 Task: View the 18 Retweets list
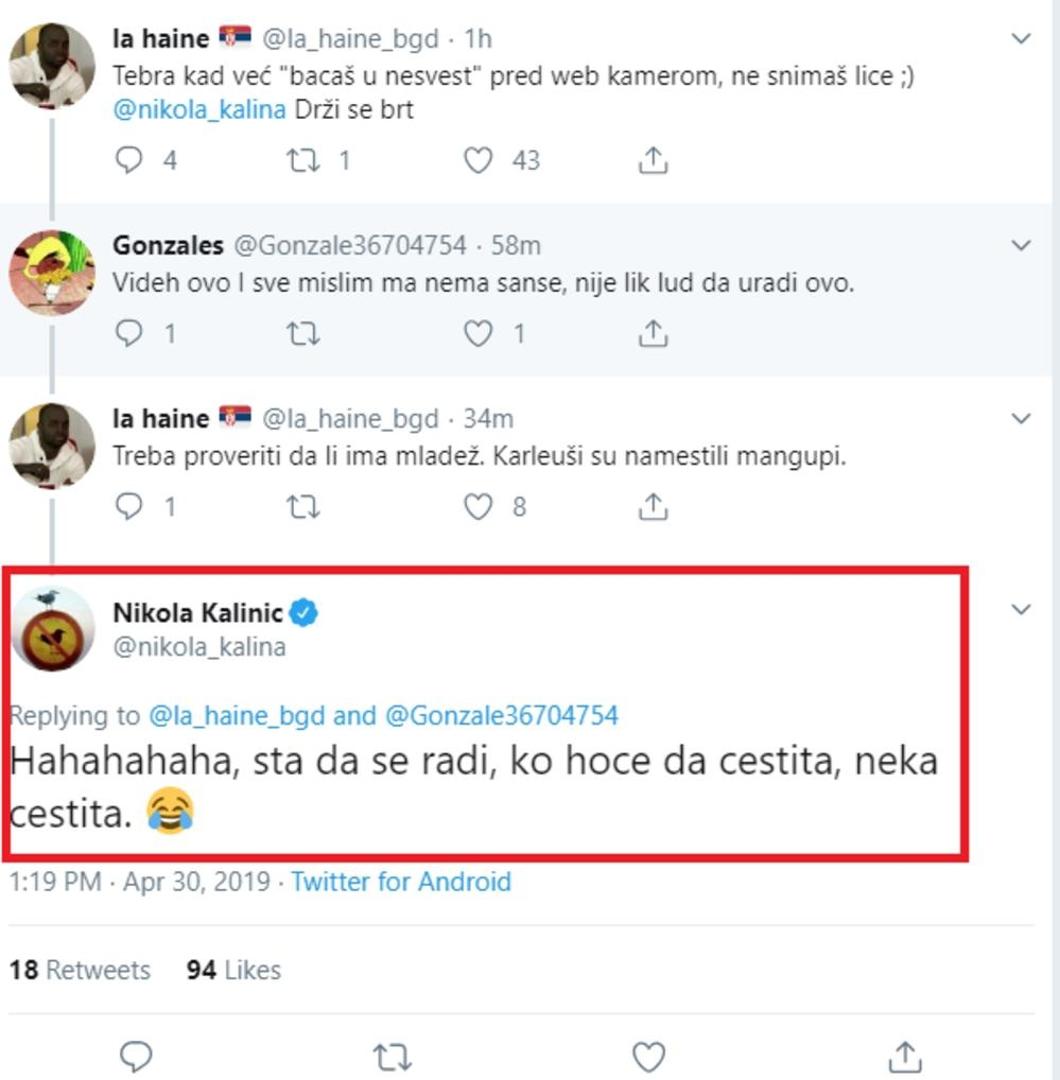[x=80, y=970]
